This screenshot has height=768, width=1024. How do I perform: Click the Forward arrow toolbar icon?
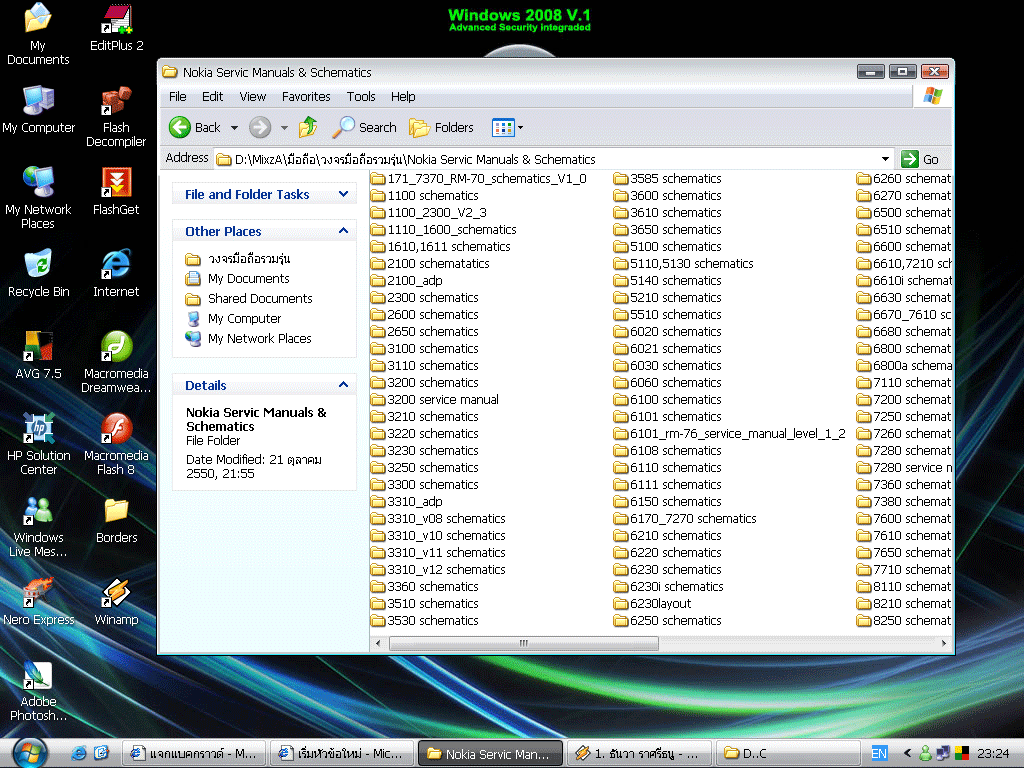[x=260, y=127]
